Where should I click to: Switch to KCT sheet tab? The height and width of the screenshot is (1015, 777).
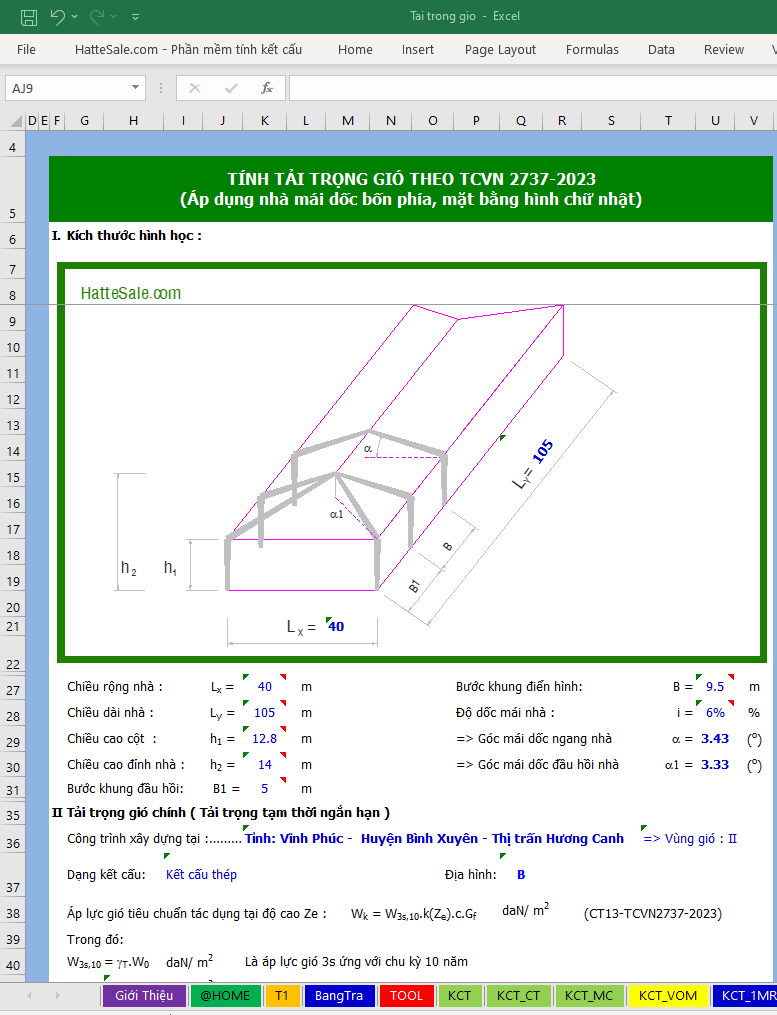(459, 996)
